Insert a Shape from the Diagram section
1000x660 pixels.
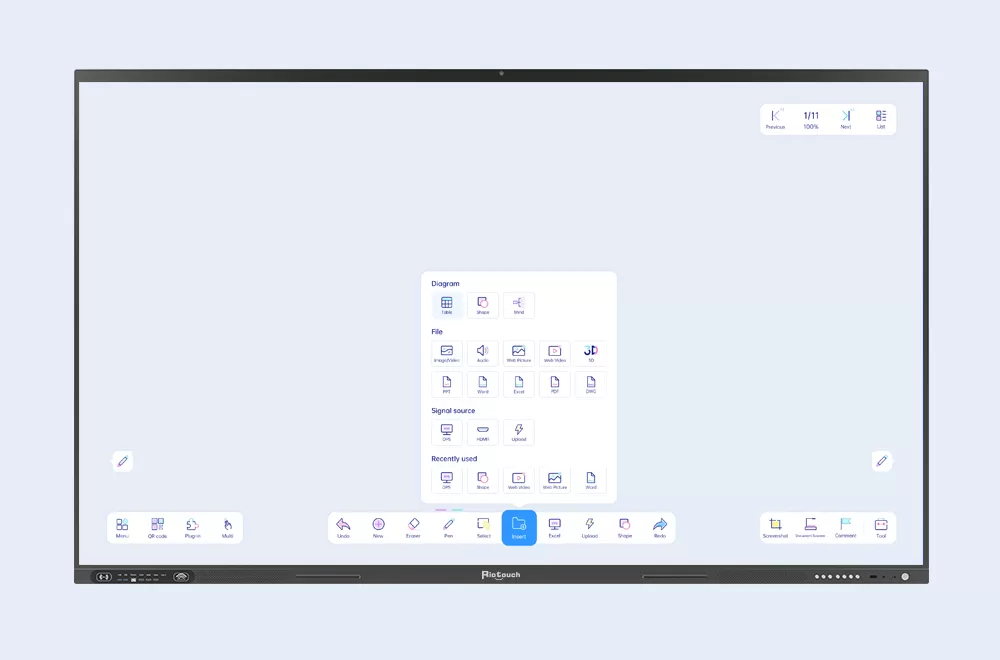coord(483,305)
